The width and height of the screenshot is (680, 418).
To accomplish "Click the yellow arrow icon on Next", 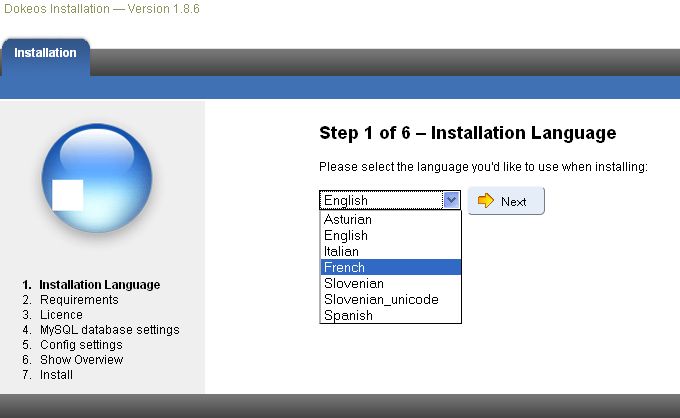I will click(485, 200).
